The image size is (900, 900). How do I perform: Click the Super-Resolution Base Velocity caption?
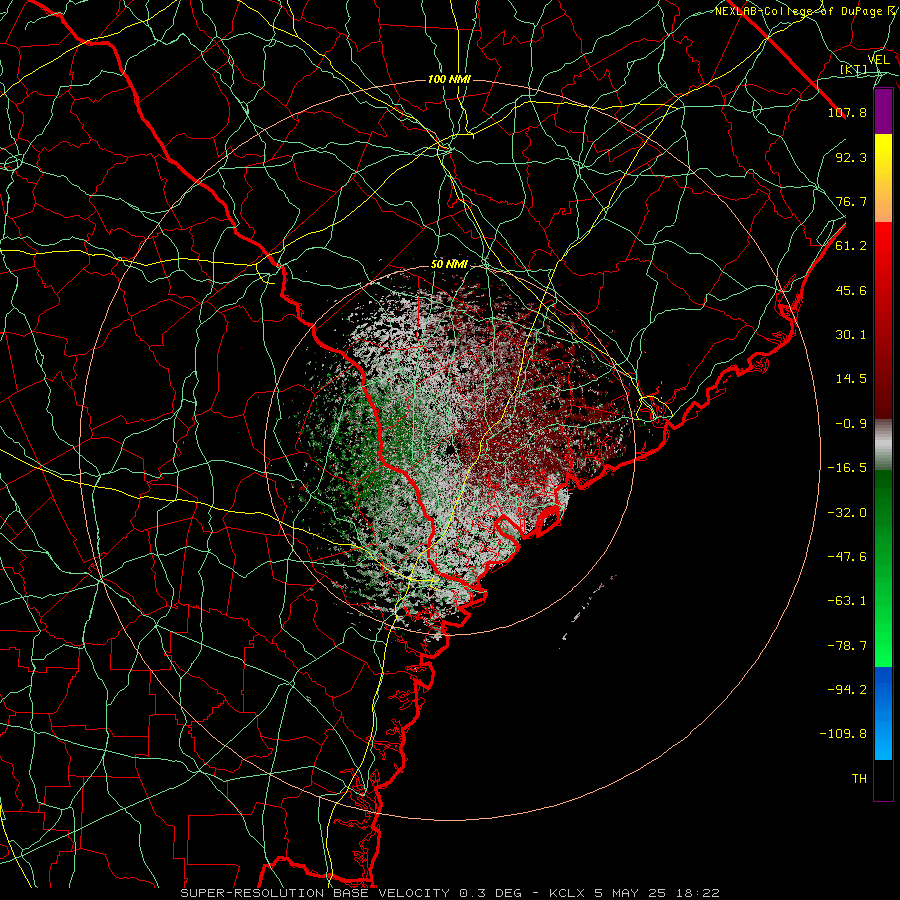pos(449,893)
